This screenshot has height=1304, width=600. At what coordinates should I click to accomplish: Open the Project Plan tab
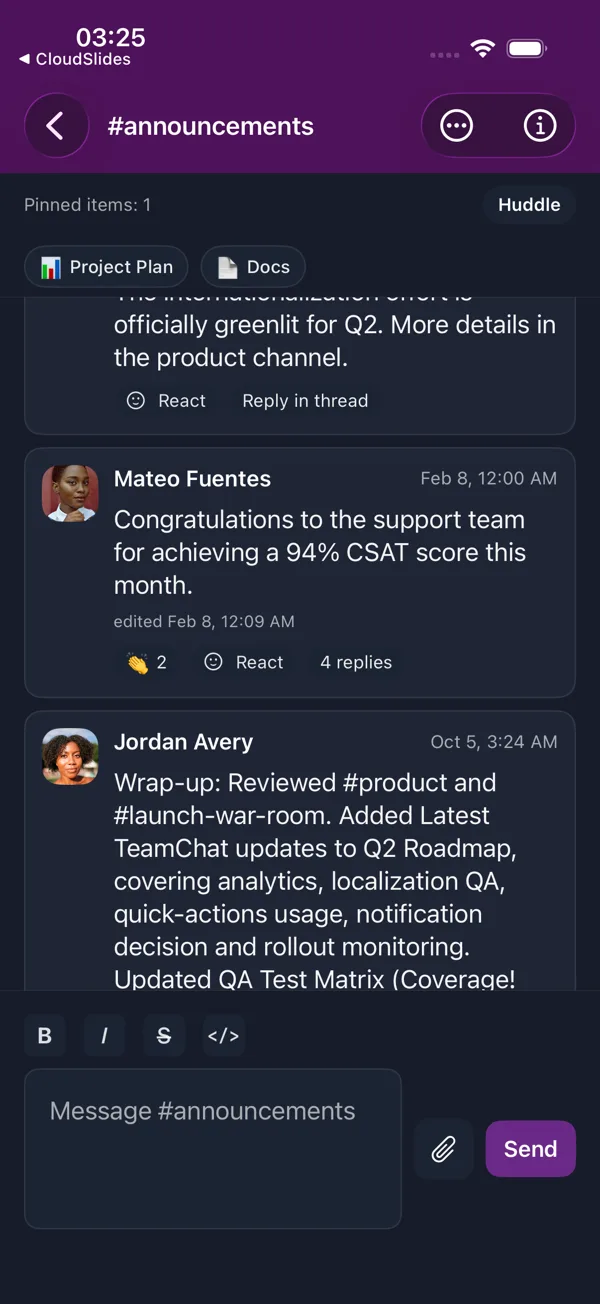pos(106,267)
